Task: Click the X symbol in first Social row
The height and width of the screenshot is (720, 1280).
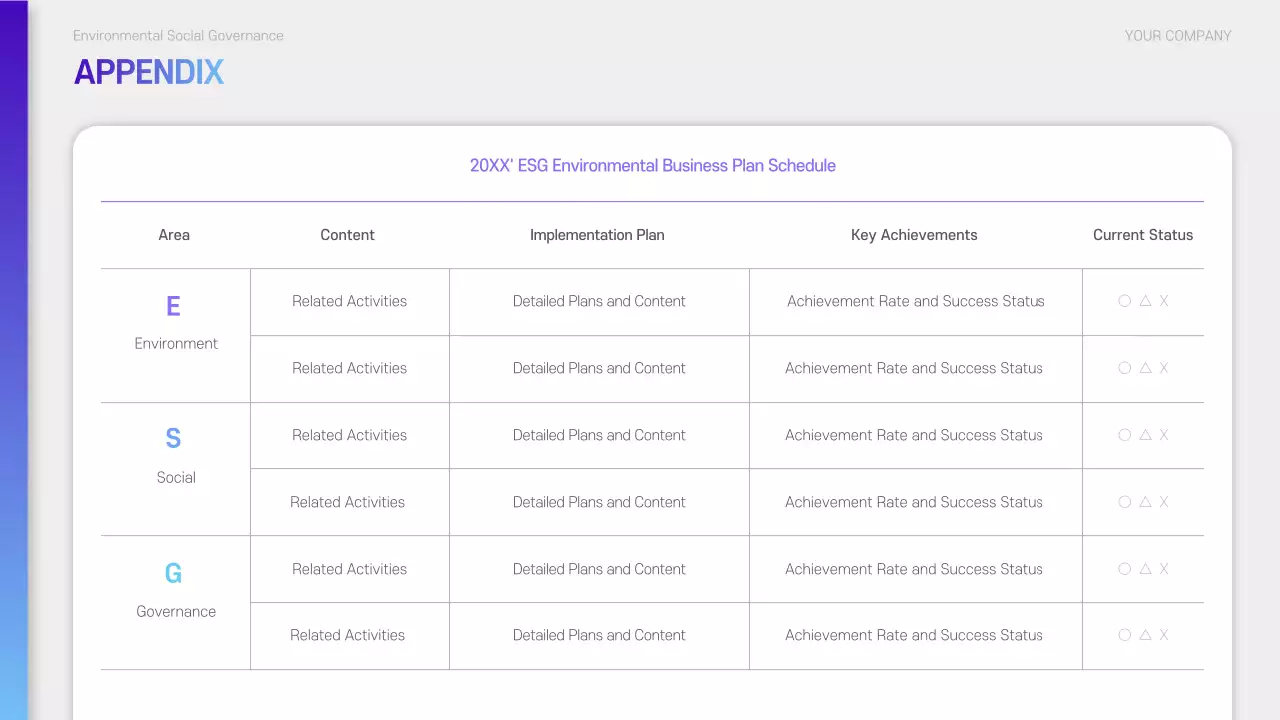Action: pos(1164,435)
